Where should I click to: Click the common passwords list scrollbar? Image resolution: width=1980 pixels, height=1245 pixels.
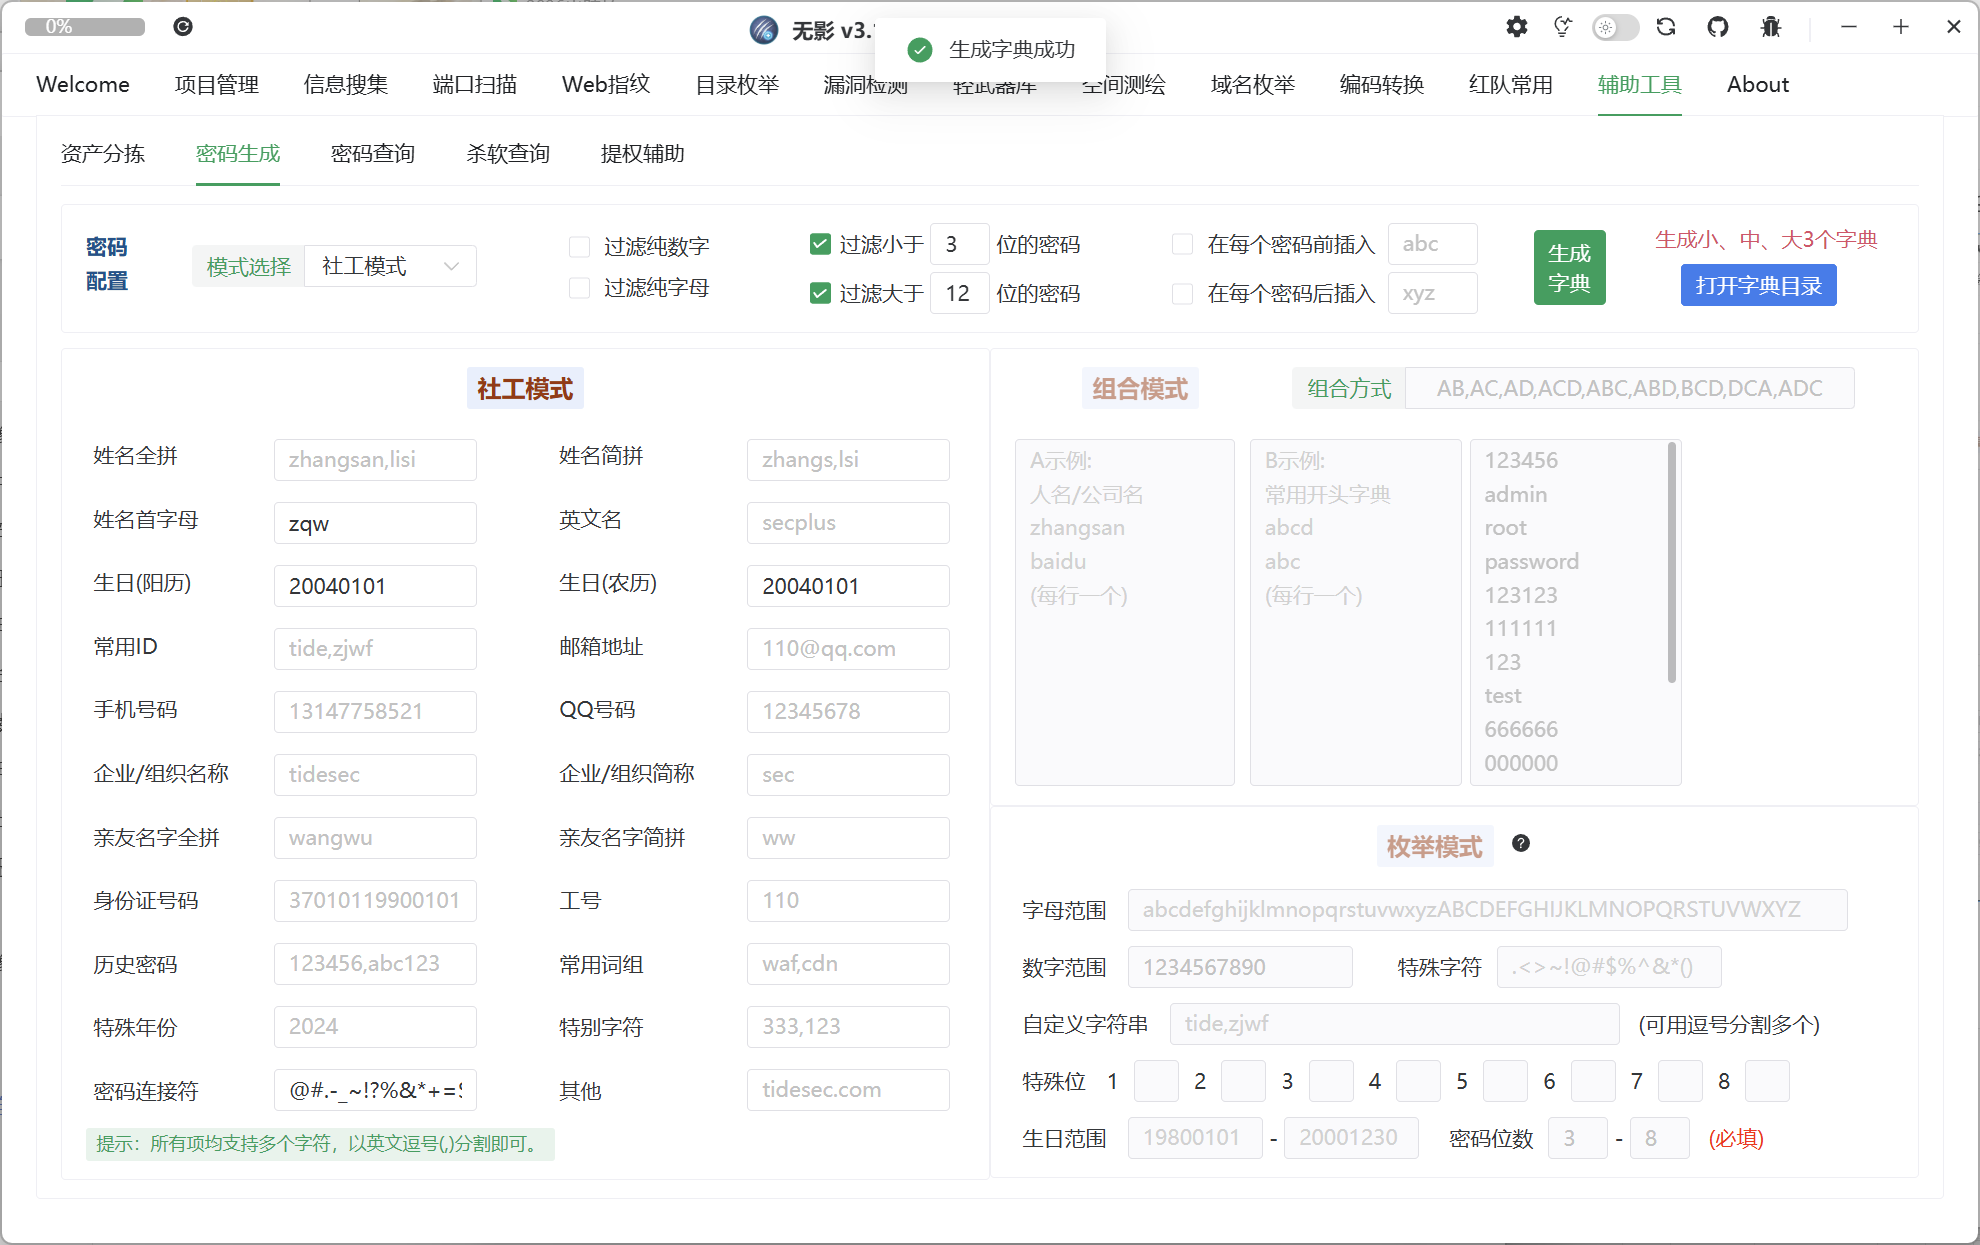(x=1671, y=563)
